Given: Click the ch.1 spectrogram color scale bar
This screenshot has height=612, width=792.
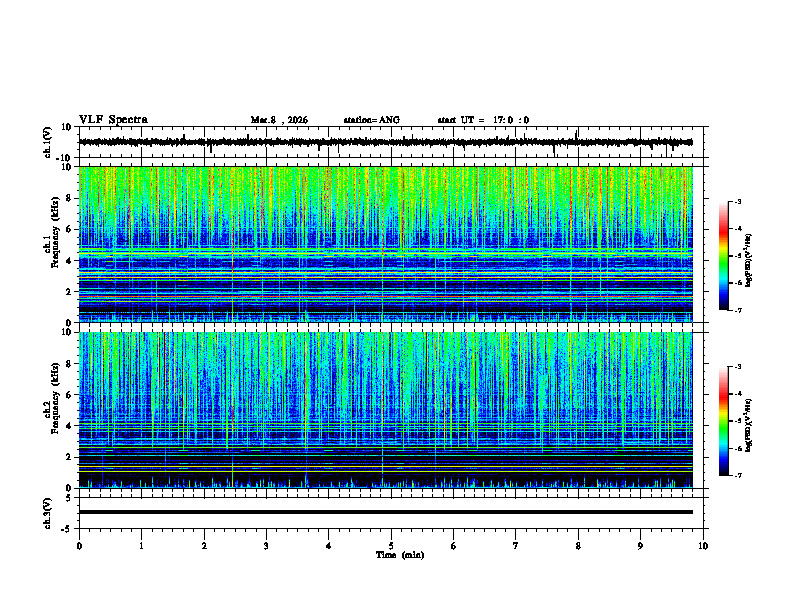Looking at the screenshot, I should (723, 256).
